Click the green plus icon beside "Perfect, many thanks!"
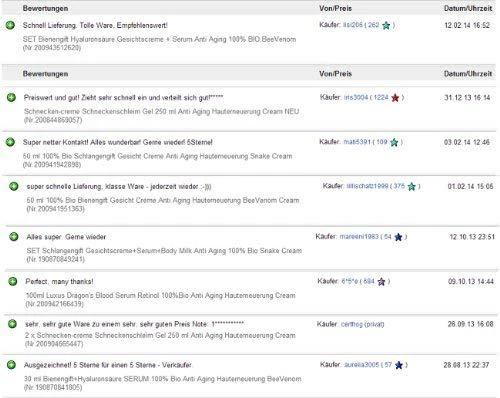 pyautogui.click(x=13, y=281)
